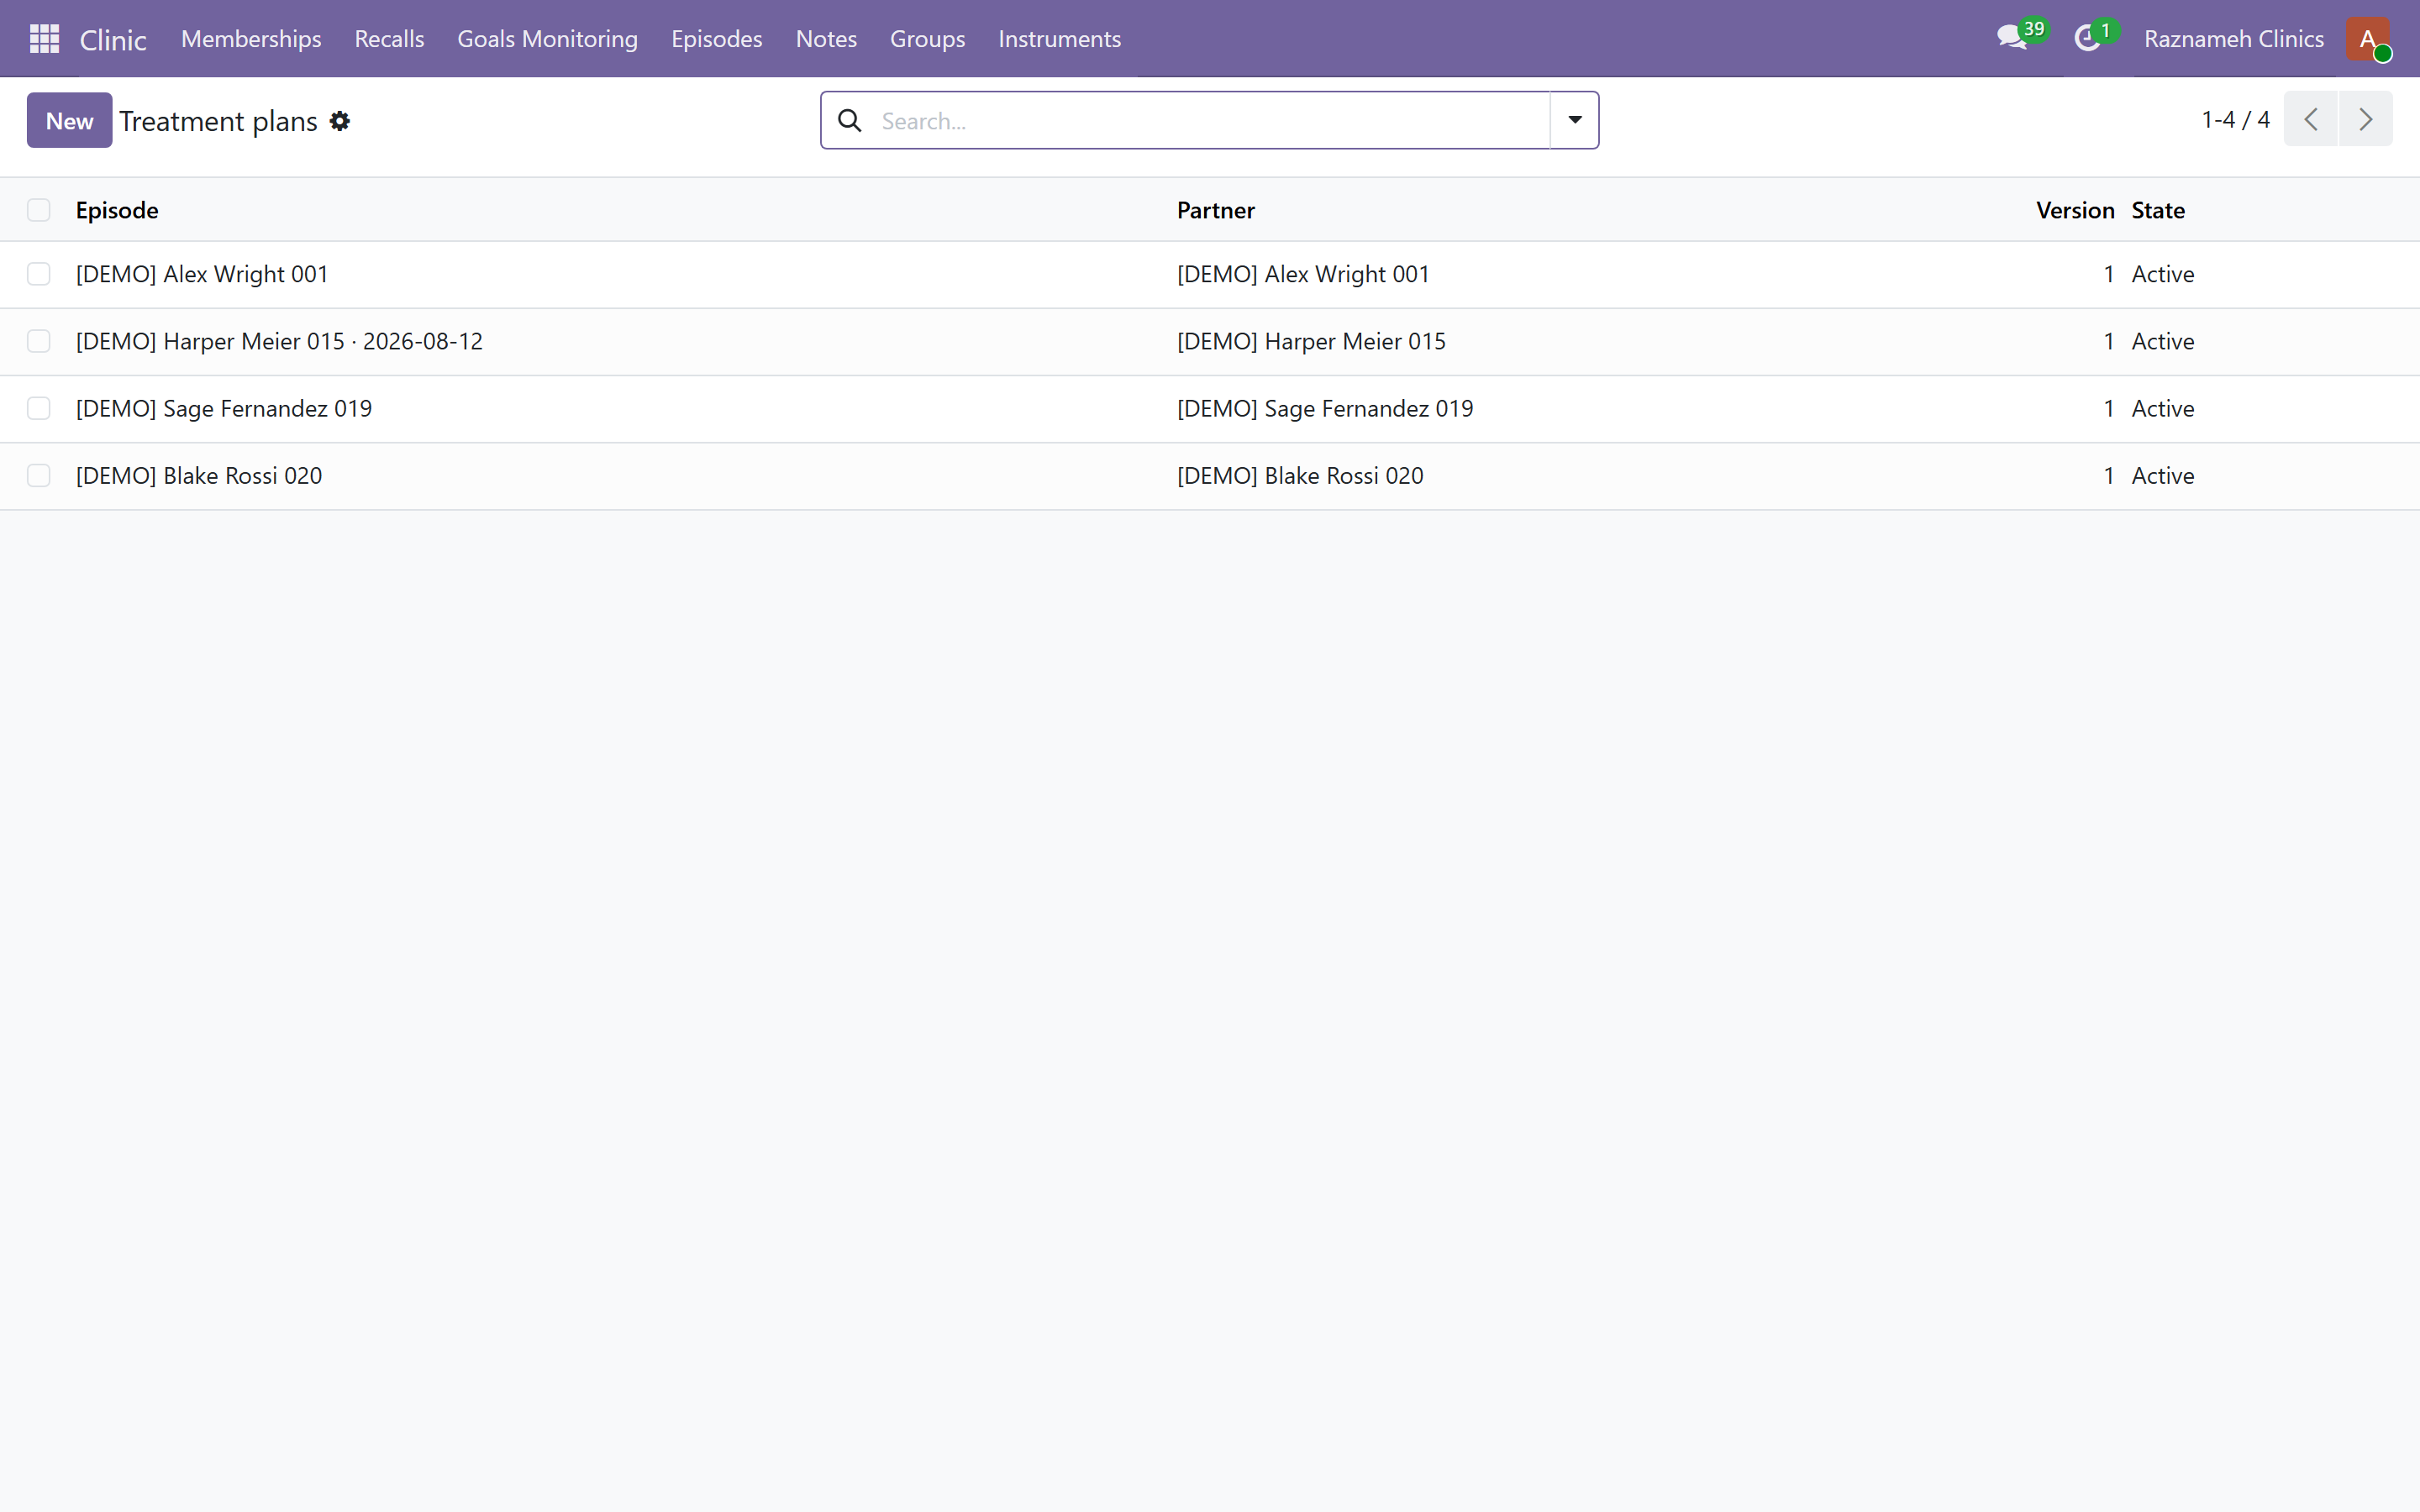Click Active state in Alex Wright row
Viewport: 2420px width, 1512px height.
[x=2162, y=274]
